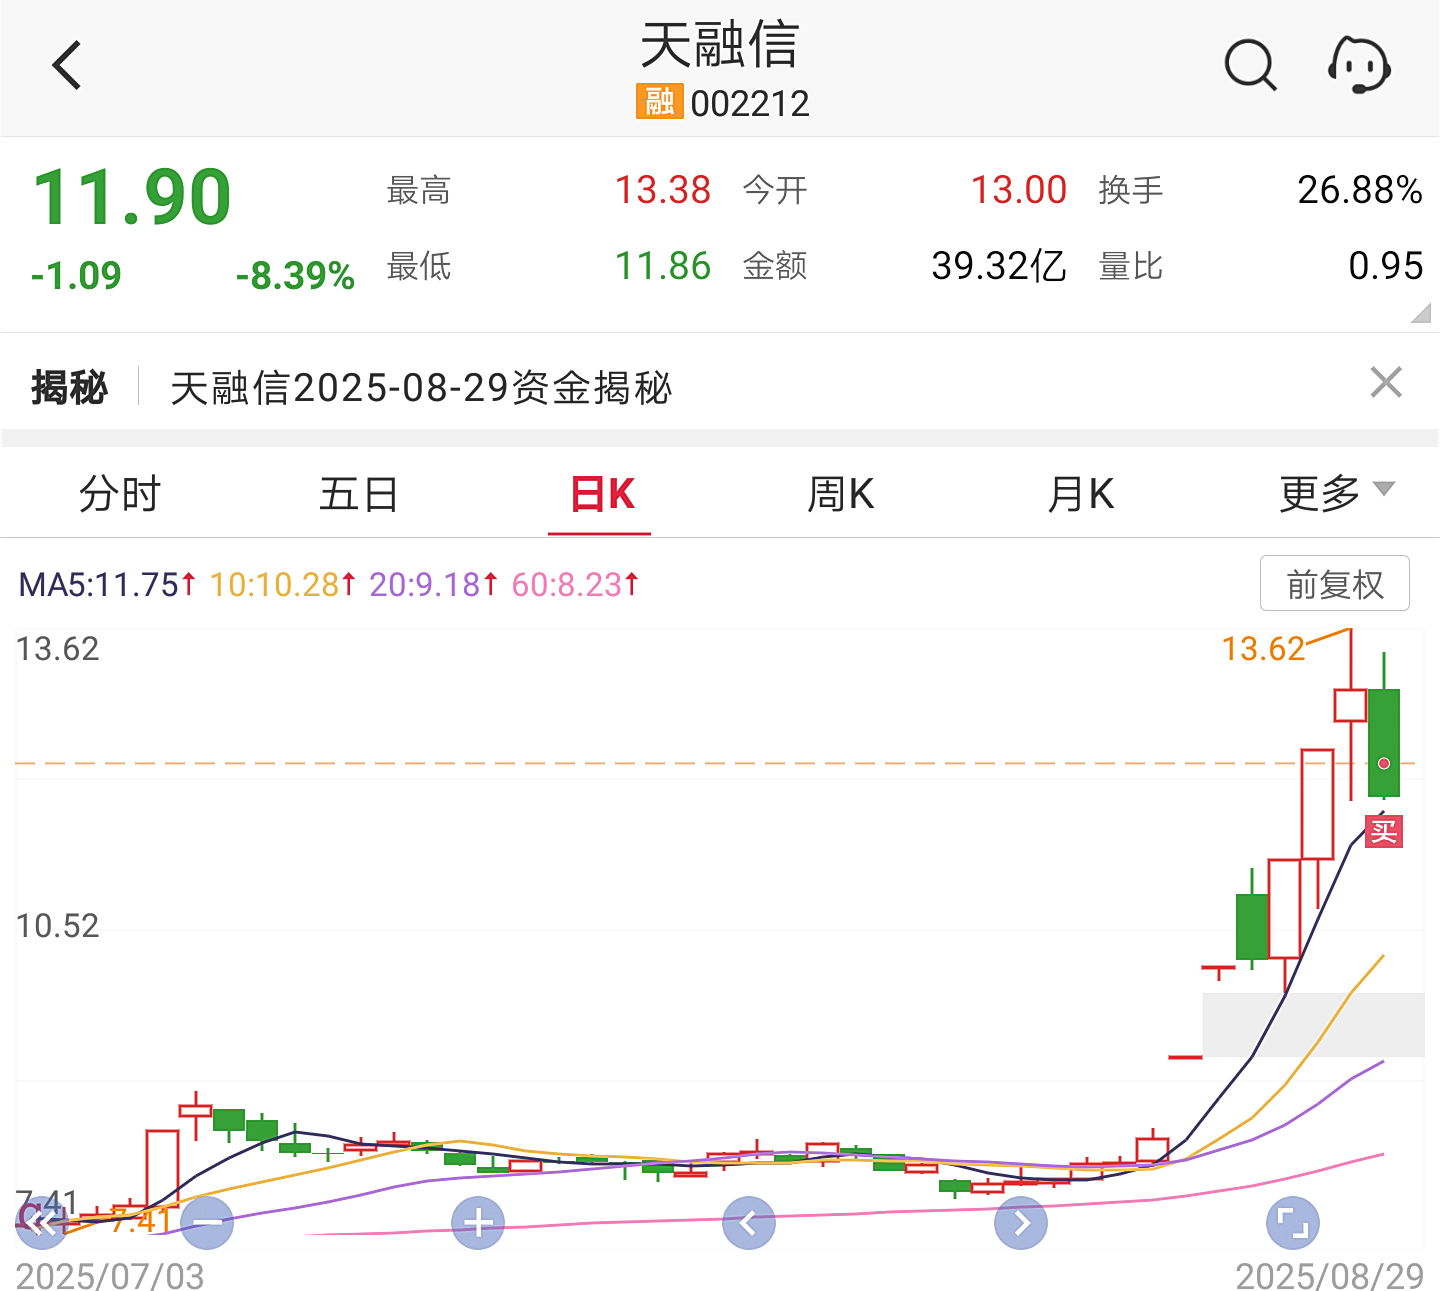Tap the current price 11.90
The width and height of the screenshot is (1440, 1291).
coord(132,197)
